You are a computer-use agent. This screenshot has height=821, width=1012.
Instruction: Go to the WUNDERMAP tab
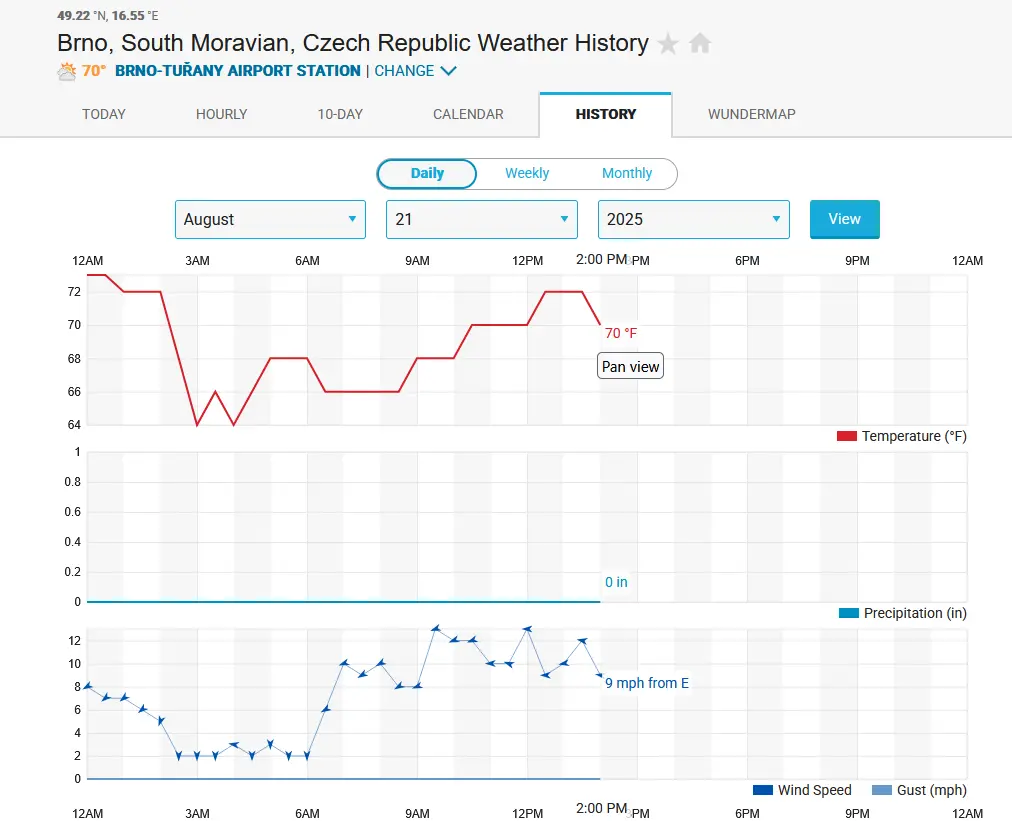751,114
